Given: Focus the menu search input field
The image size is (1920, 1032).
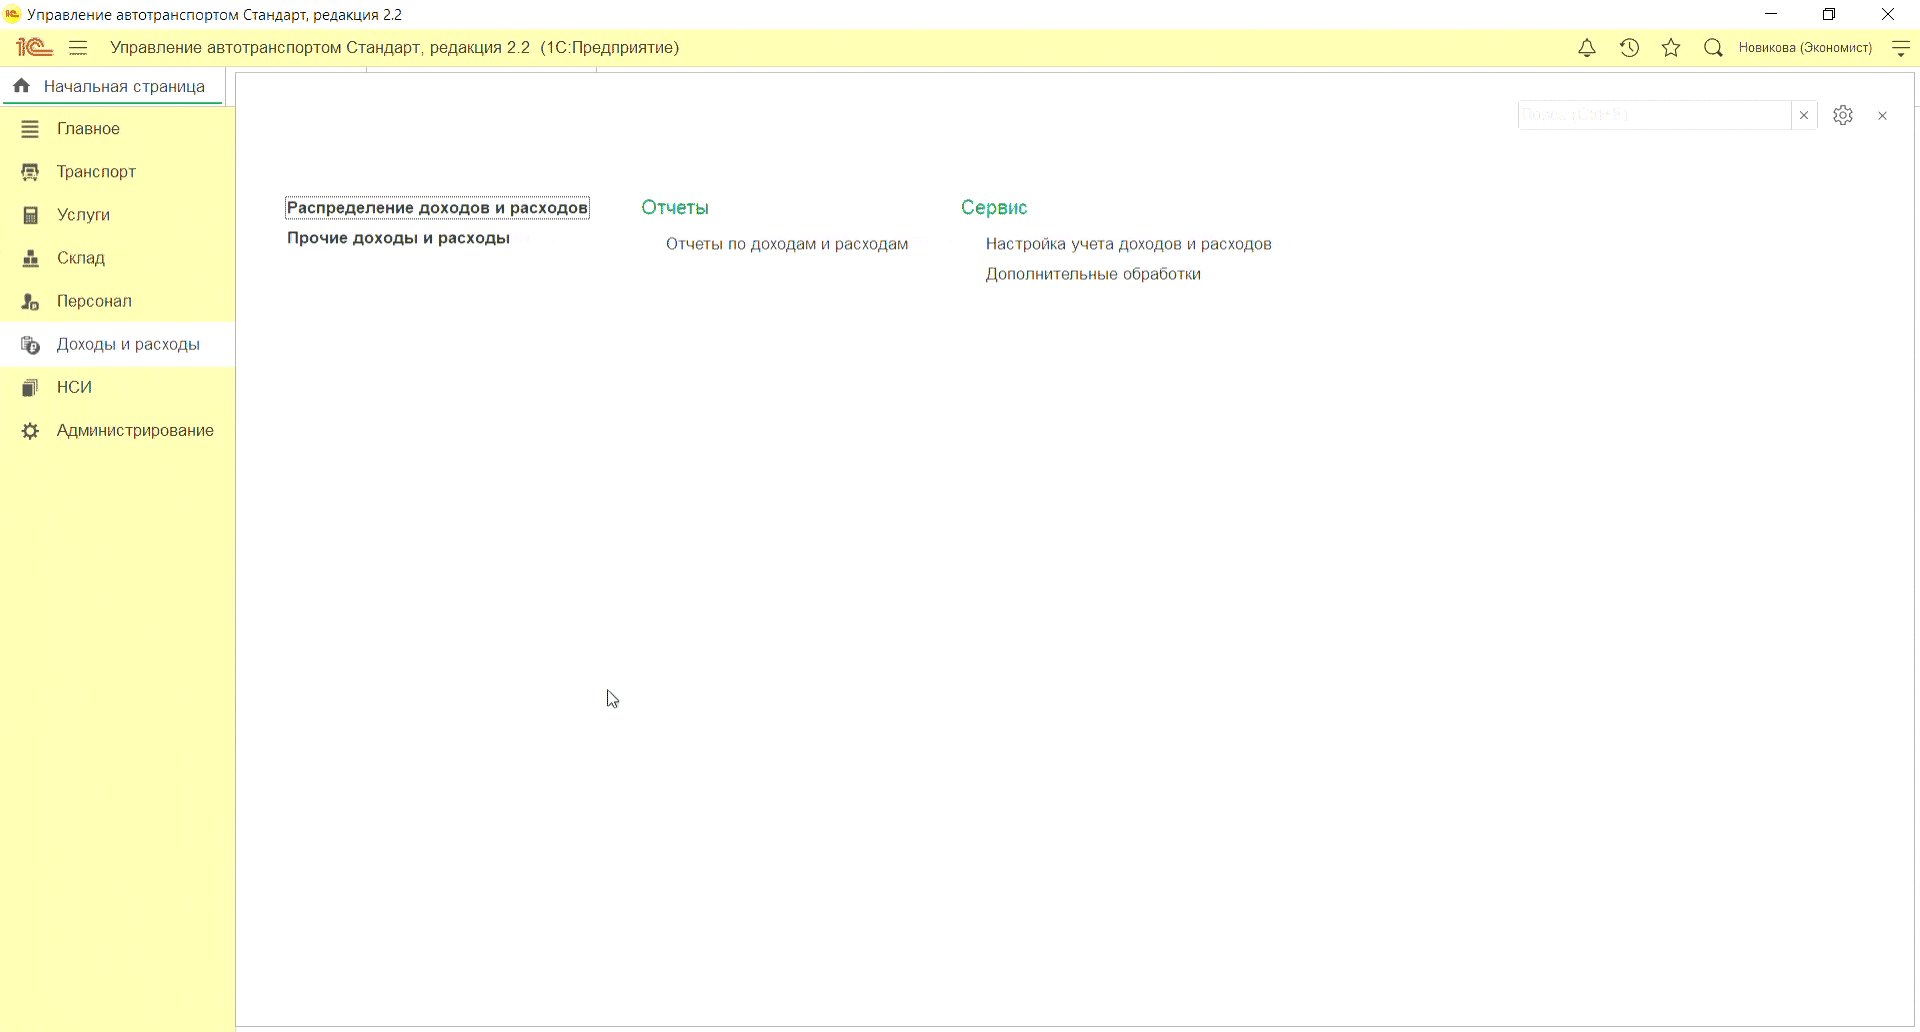Looking at the screenshot, I should point(1654,115).
